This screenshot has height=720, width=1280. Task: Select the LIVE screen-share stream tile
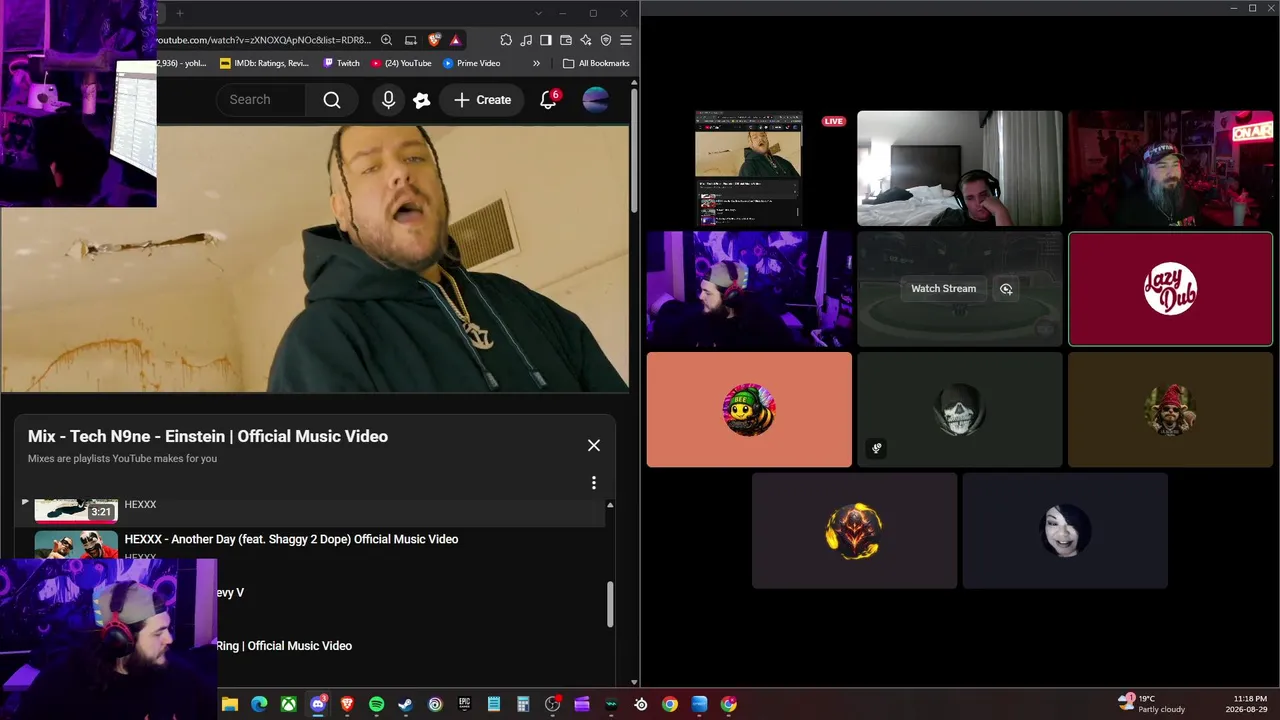(749, 168)
